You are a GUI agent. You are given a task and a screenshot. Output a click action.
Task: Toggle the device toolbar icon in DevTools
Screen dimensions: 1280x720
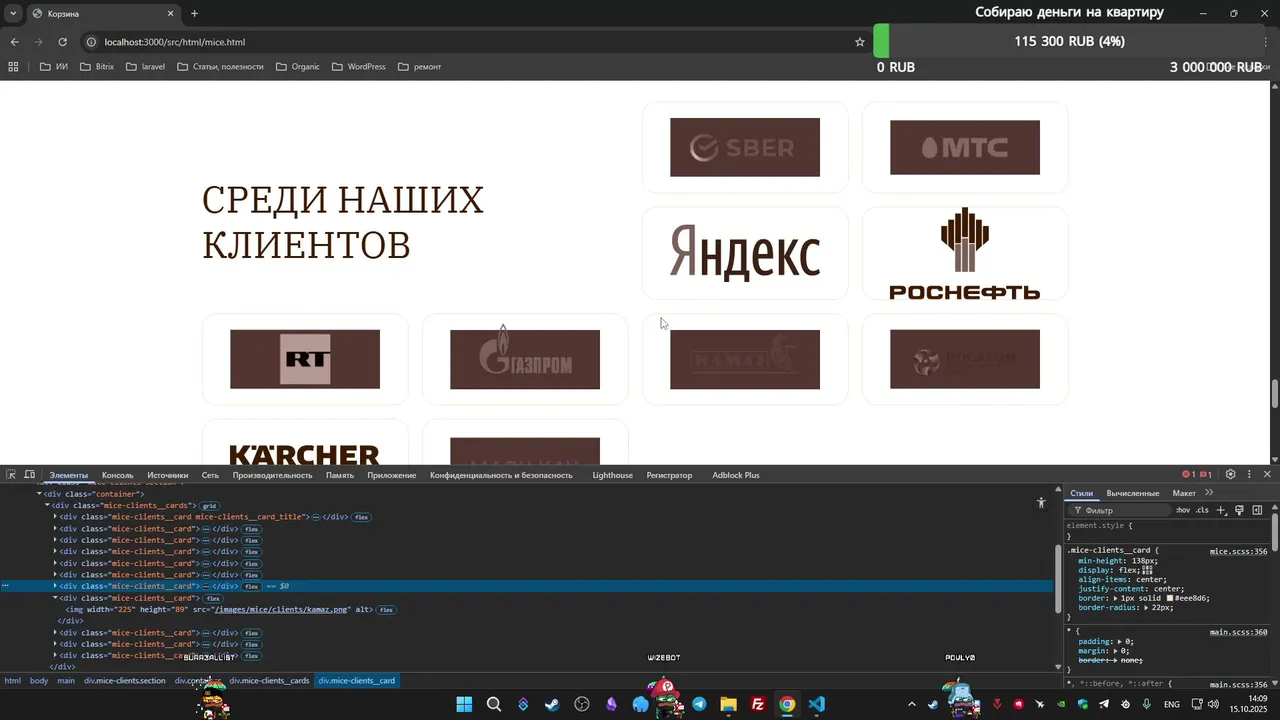(30, 475)
